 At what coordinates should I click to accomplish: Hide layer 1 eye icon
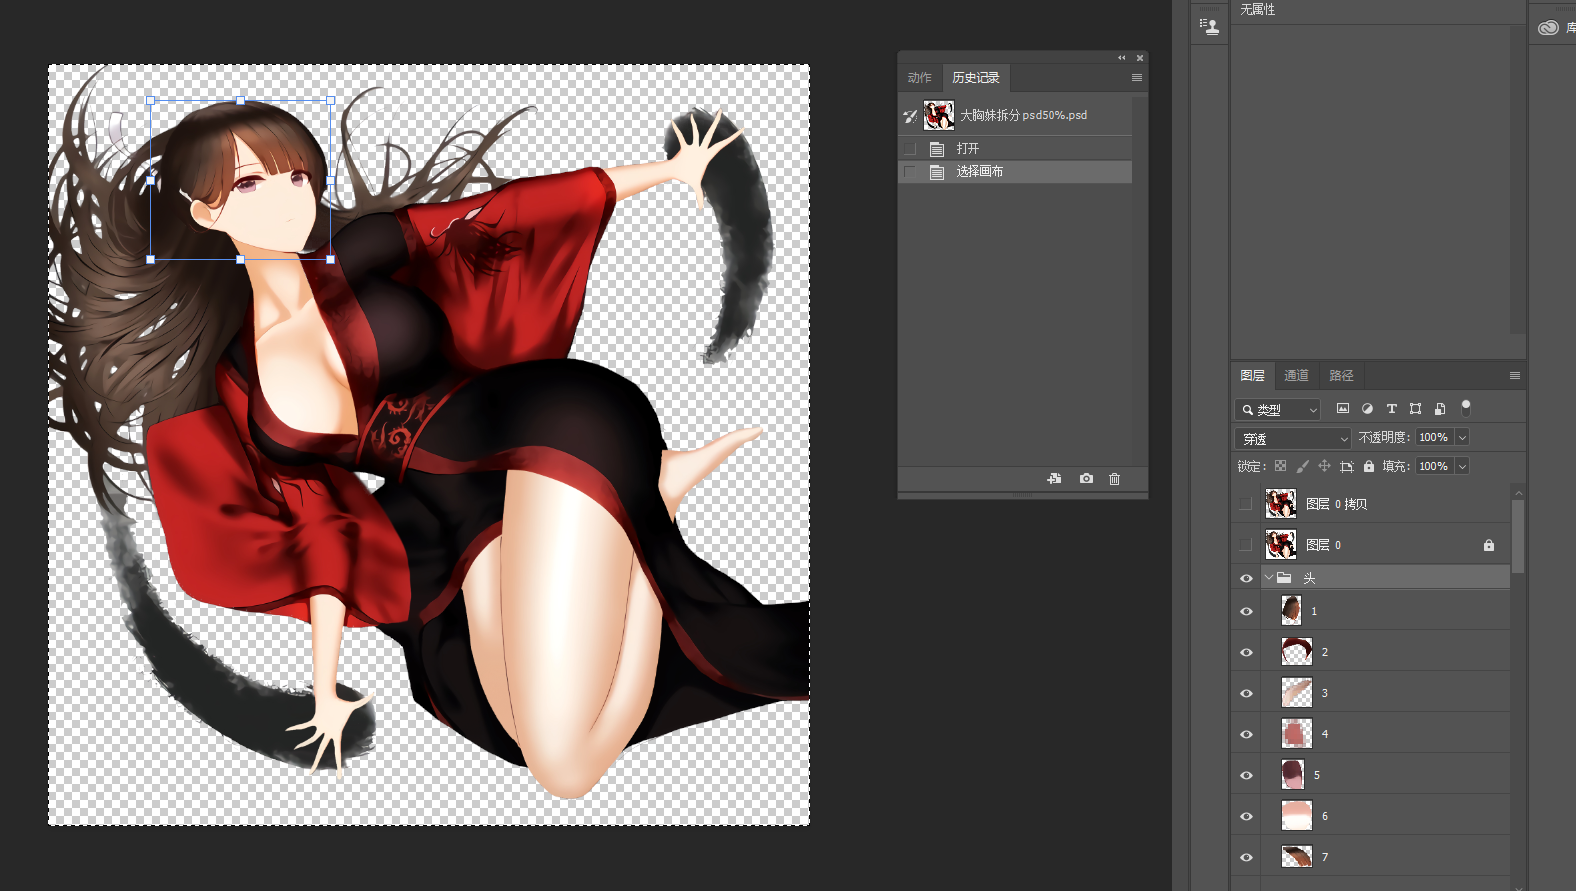click(x=1246, y=611)
